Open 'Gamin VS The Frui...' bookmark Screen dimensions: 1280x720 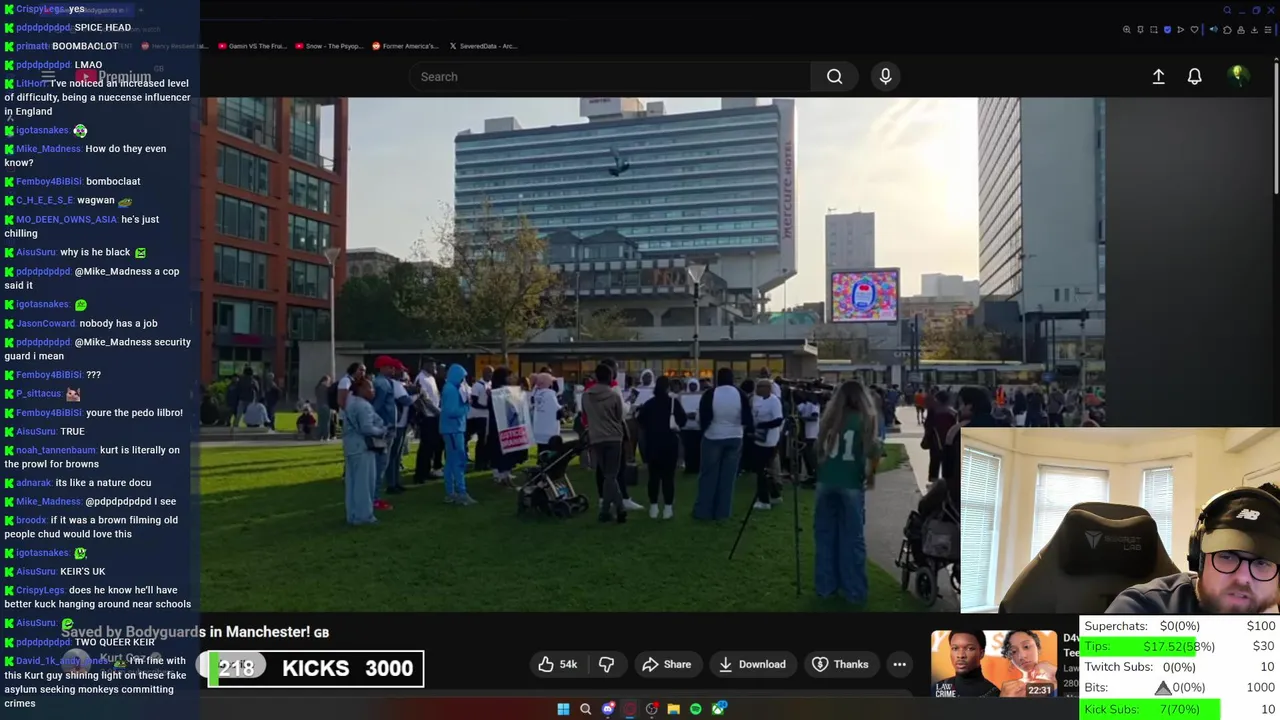pyautogui.click(x=251, y=46)
